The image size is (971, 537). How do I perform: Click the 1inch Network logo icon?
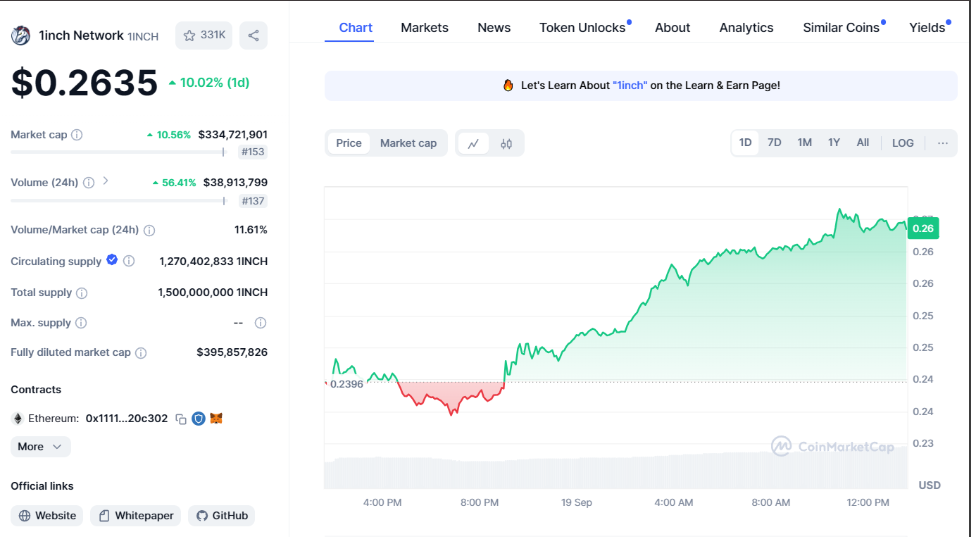tap(20, 35)
